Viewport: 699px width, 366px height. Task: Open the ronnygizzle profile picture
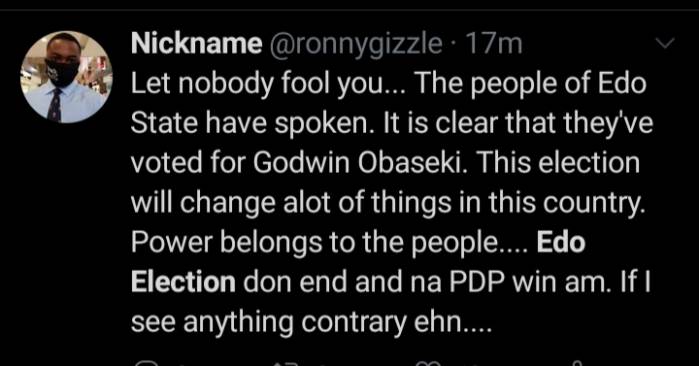click(66, 77)
